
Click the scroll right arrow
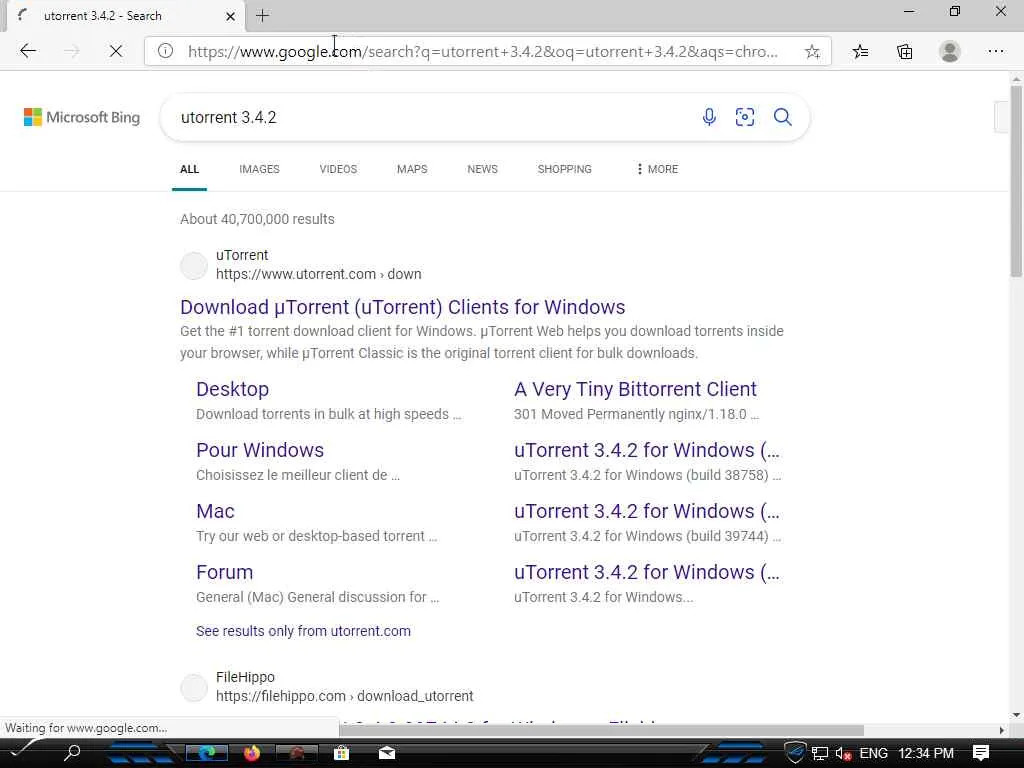(x=1001, y=730)
